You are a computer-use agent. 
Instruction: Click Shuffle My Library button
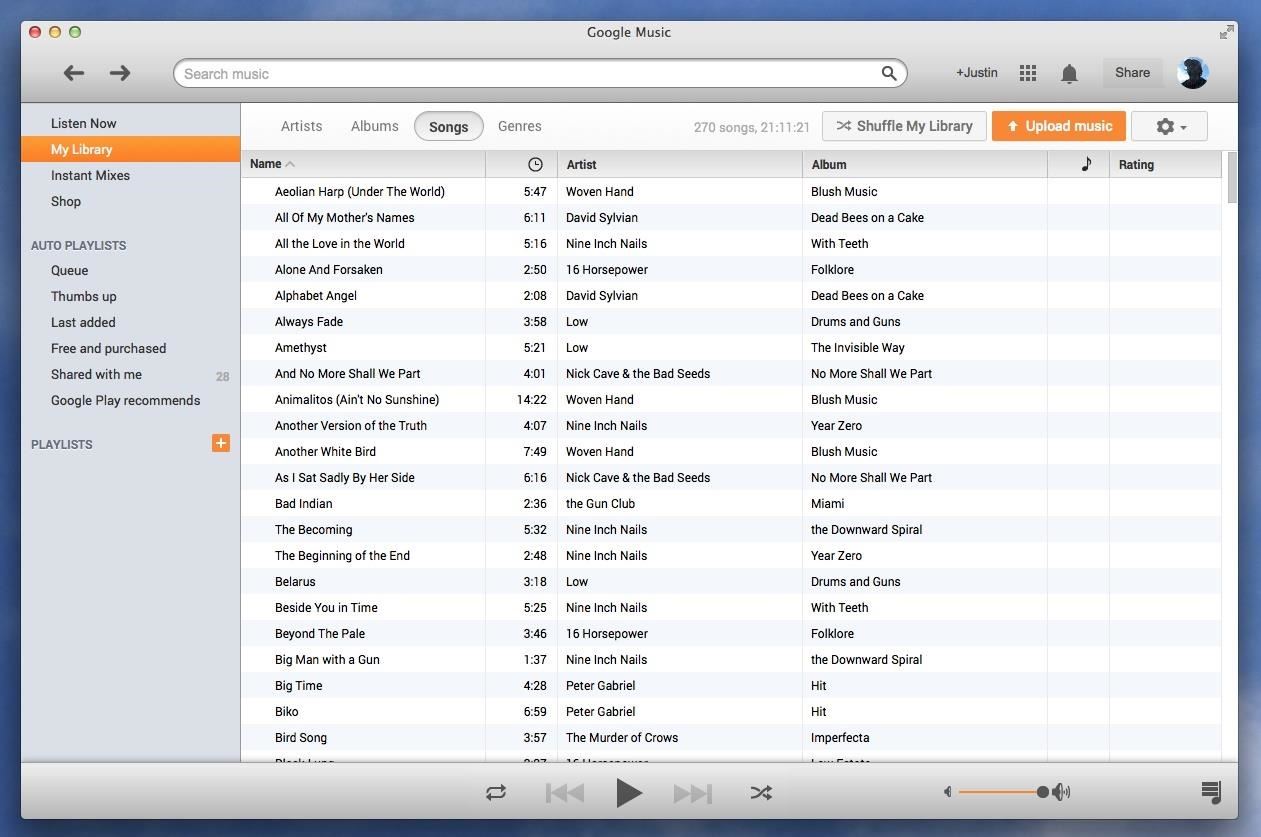tap(904, 126)
